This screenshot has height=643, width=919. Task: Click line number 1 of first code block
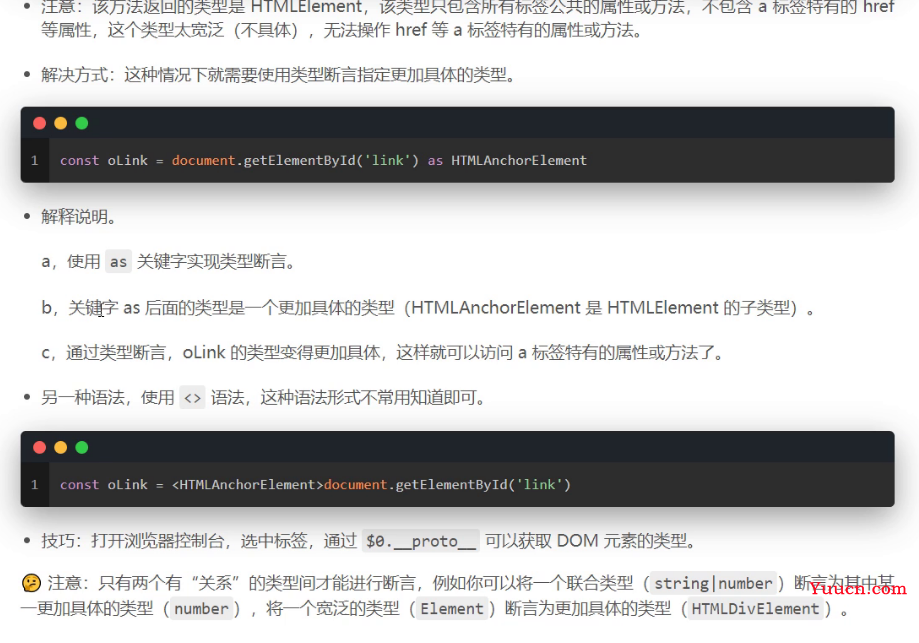pos(35,161)
